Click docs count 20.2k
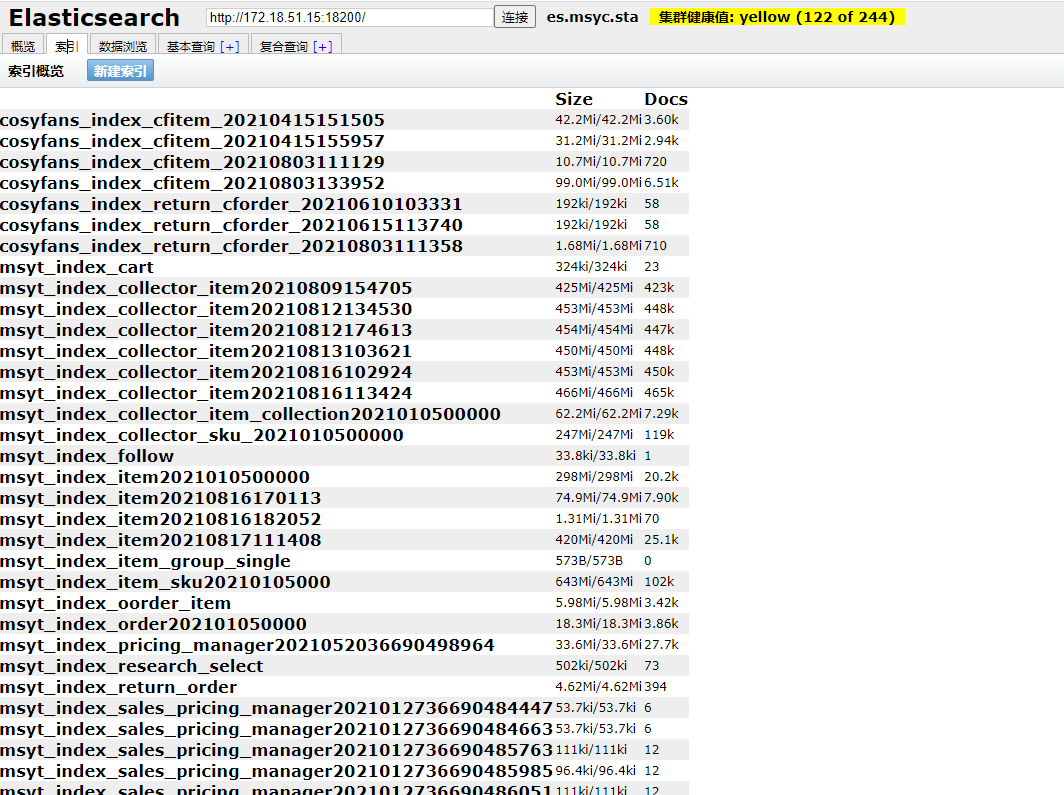Screen dimensions: 1064x795 tap(661, 476)
